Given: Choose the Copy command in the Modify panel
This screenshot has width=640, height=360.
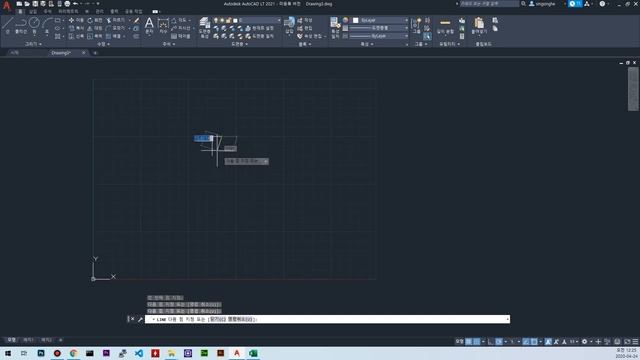Looking at the screenshot, I should pyautogui.click(x=76, y=28).
